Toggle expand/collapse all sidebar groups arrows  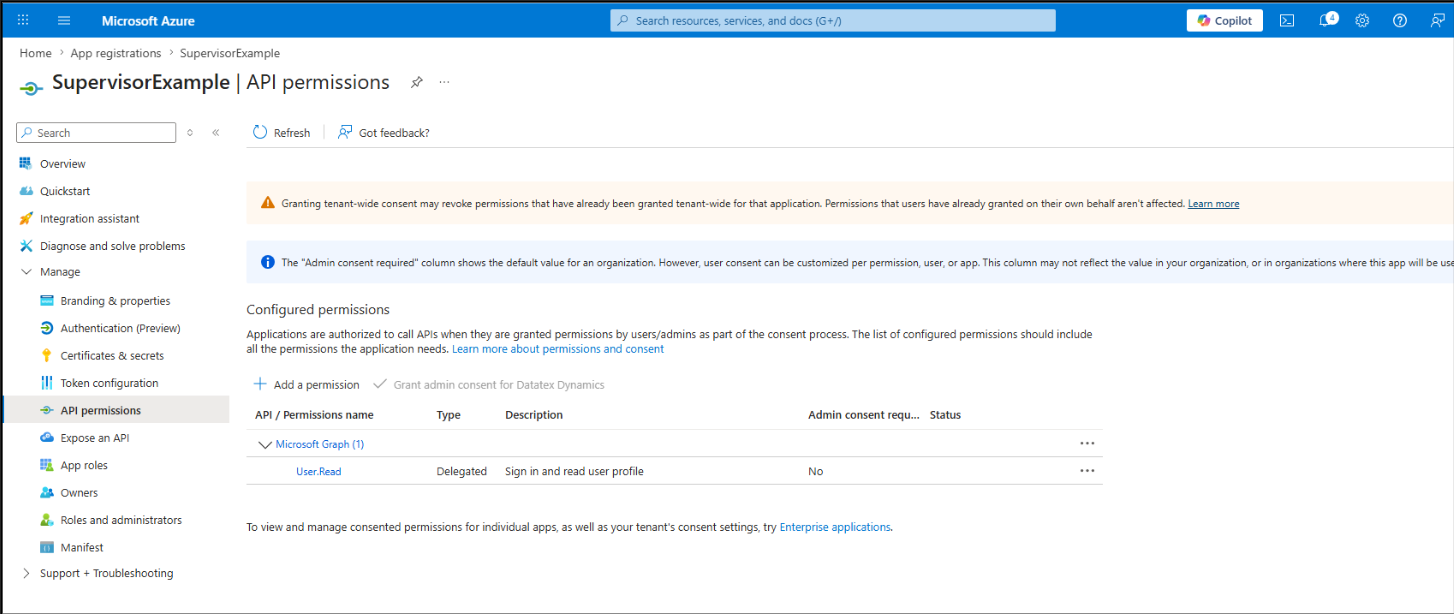click(x=190, y=132)
